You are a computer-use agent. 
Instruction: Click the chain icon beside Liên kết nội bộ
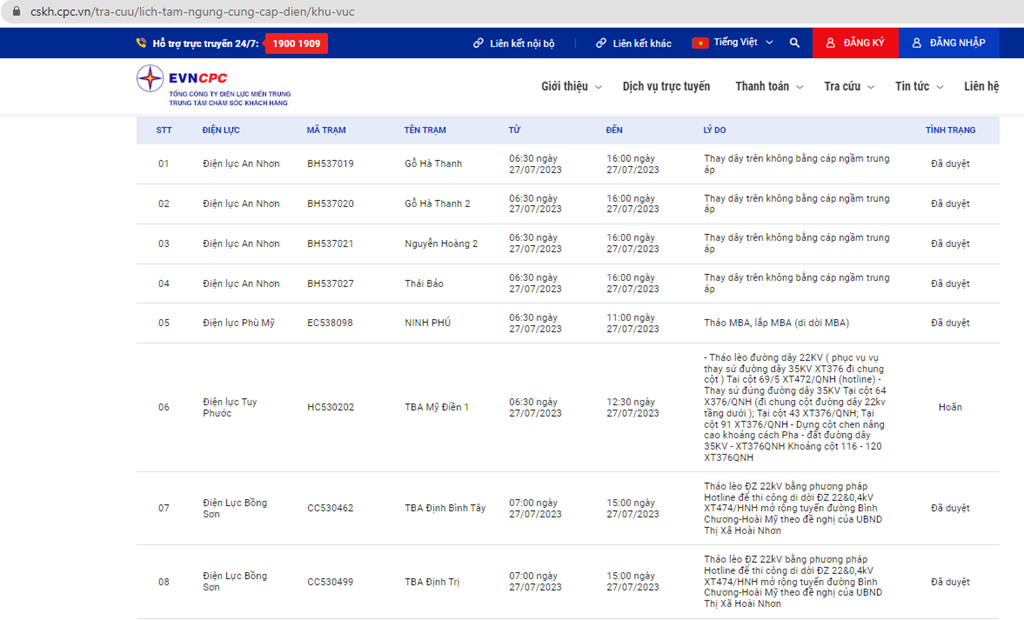(479, 43)
